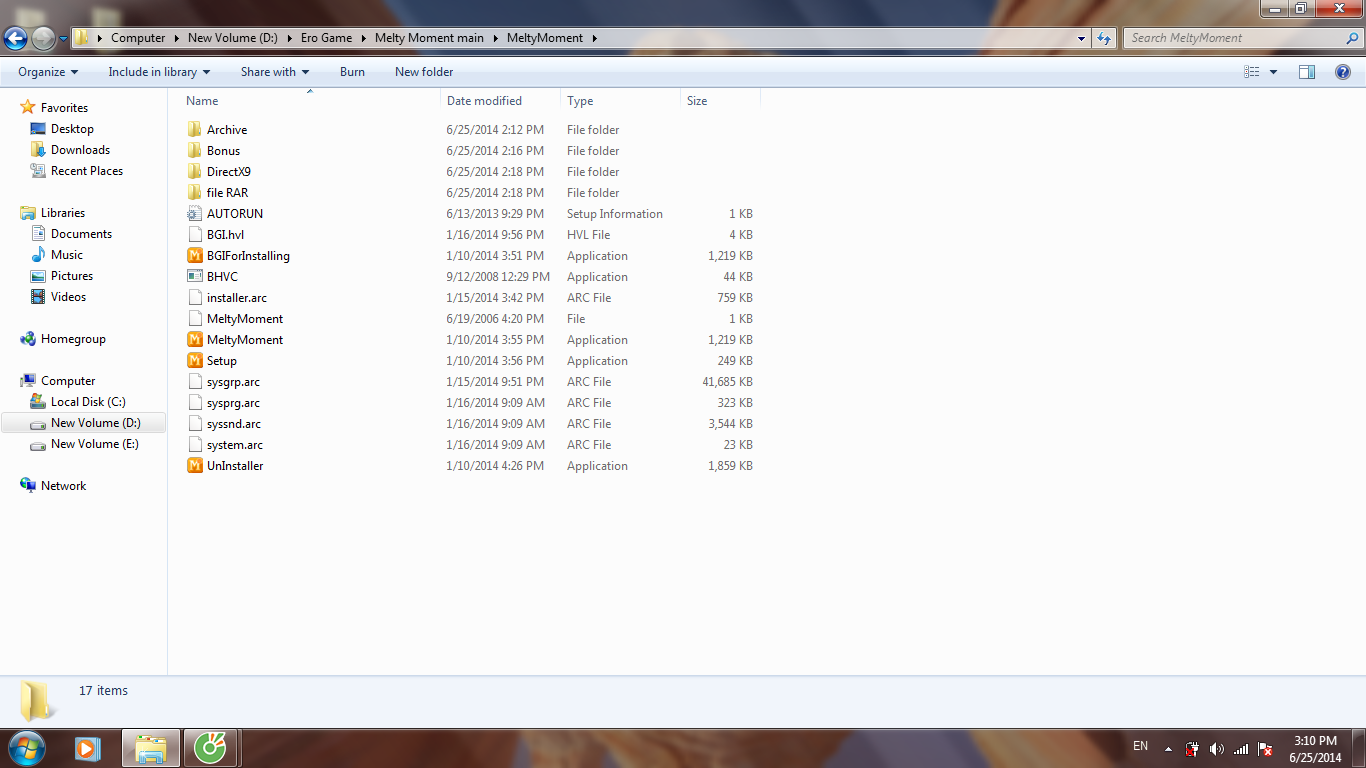Screen dimensions: 1366x768
Task: Go to Ero Game breadcrumb
Action: tap(326, 38)
